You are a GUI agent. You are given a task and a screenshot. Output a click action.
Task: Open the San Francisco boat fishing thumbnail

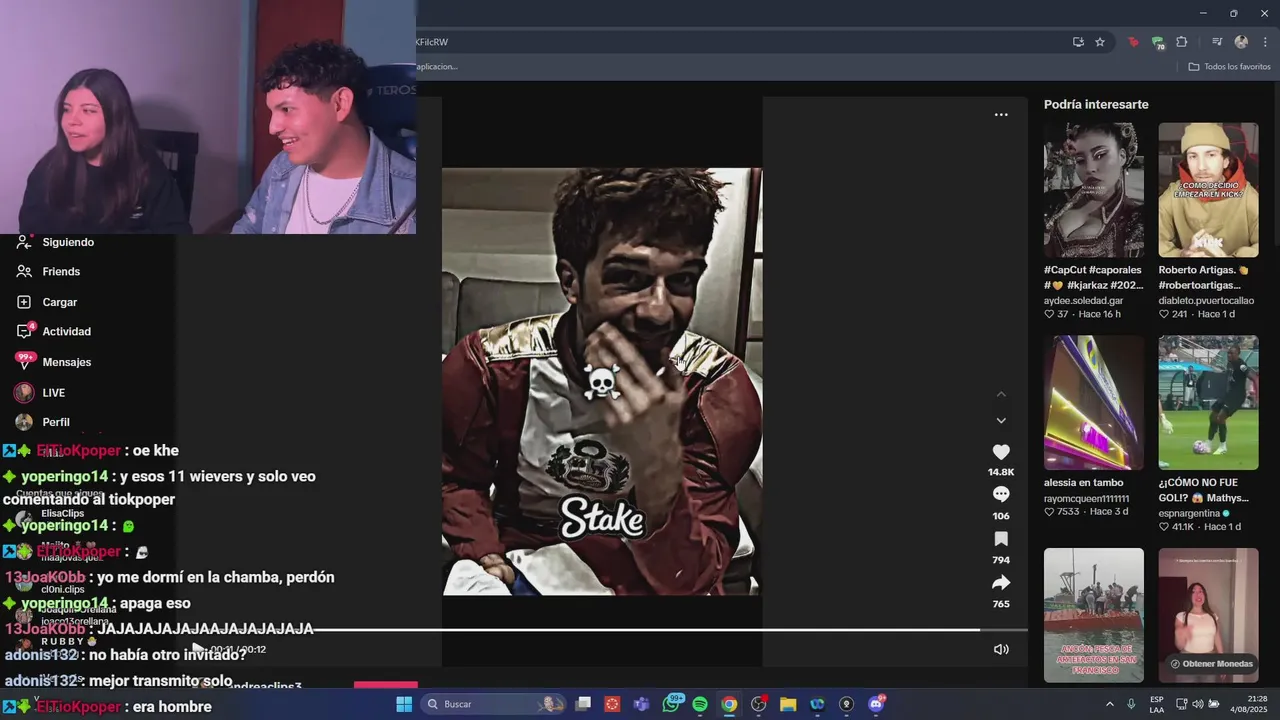1093,615
